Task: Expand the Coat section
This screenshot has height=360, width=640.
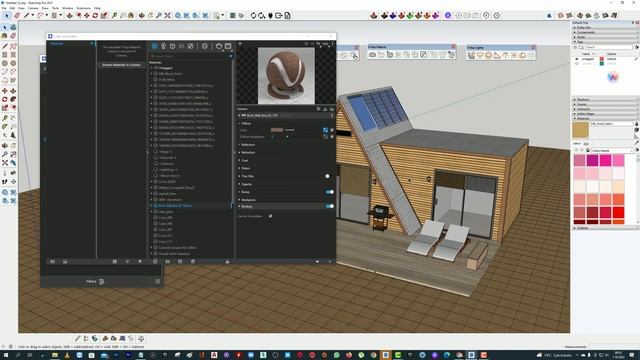Action: pos(244,160)
